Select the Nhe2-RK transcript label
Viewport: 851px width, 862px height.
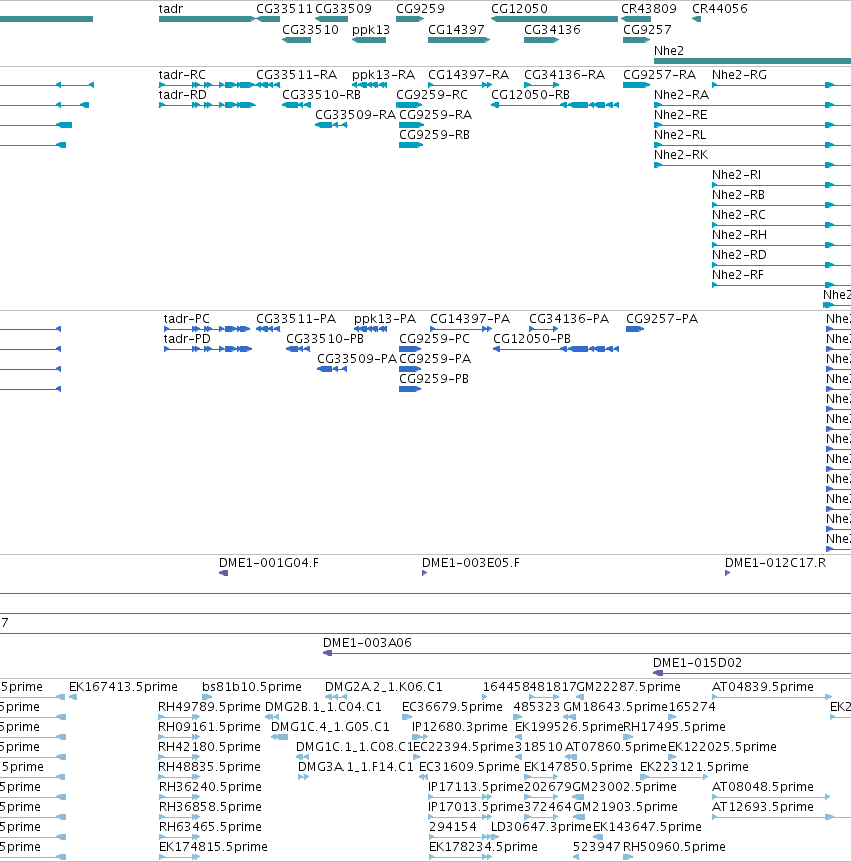pos(681,154)
